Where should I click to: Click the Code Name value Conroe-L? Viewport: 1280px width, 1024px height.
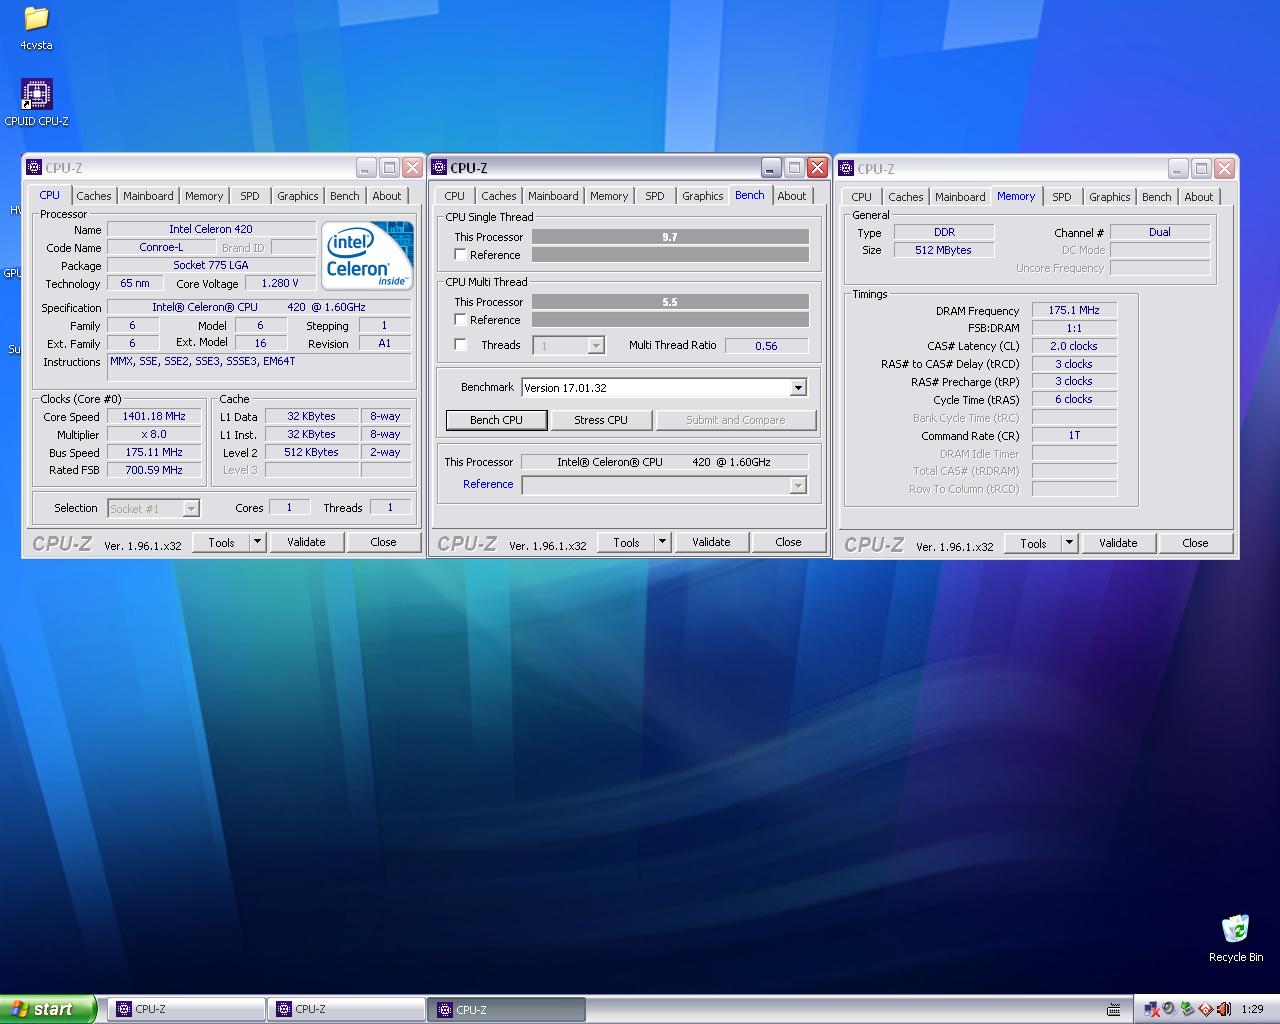click(x=161, y=247)
